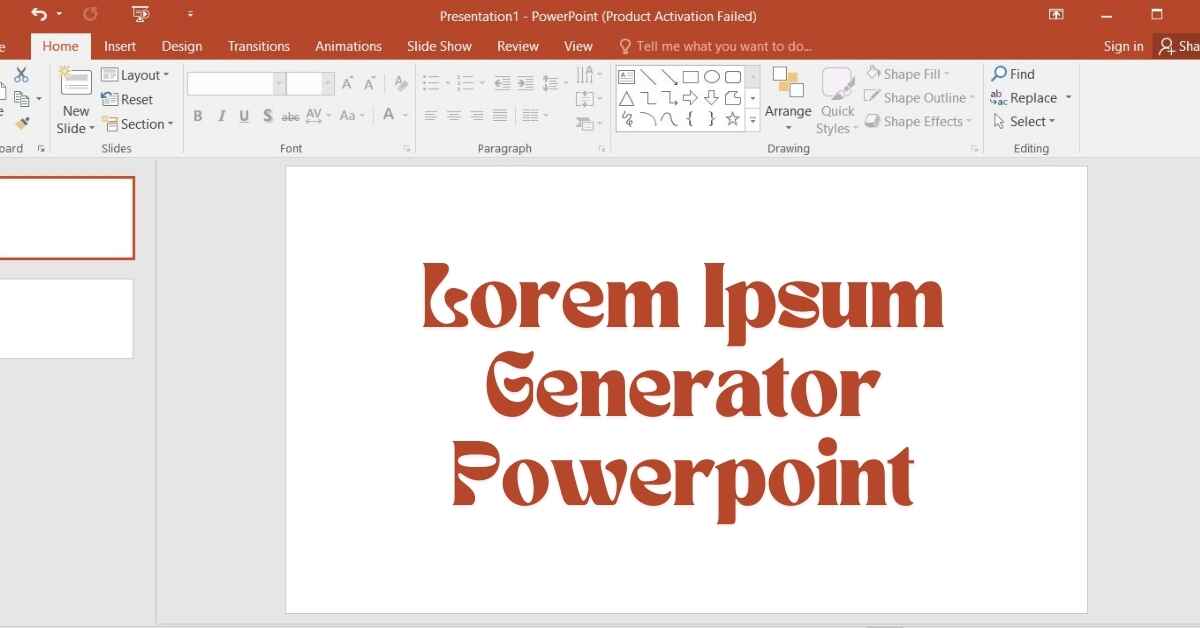This screenshot has width=1200, height=628.
Task: Click the Undo arrow in title bar
Action: [39, 15]
